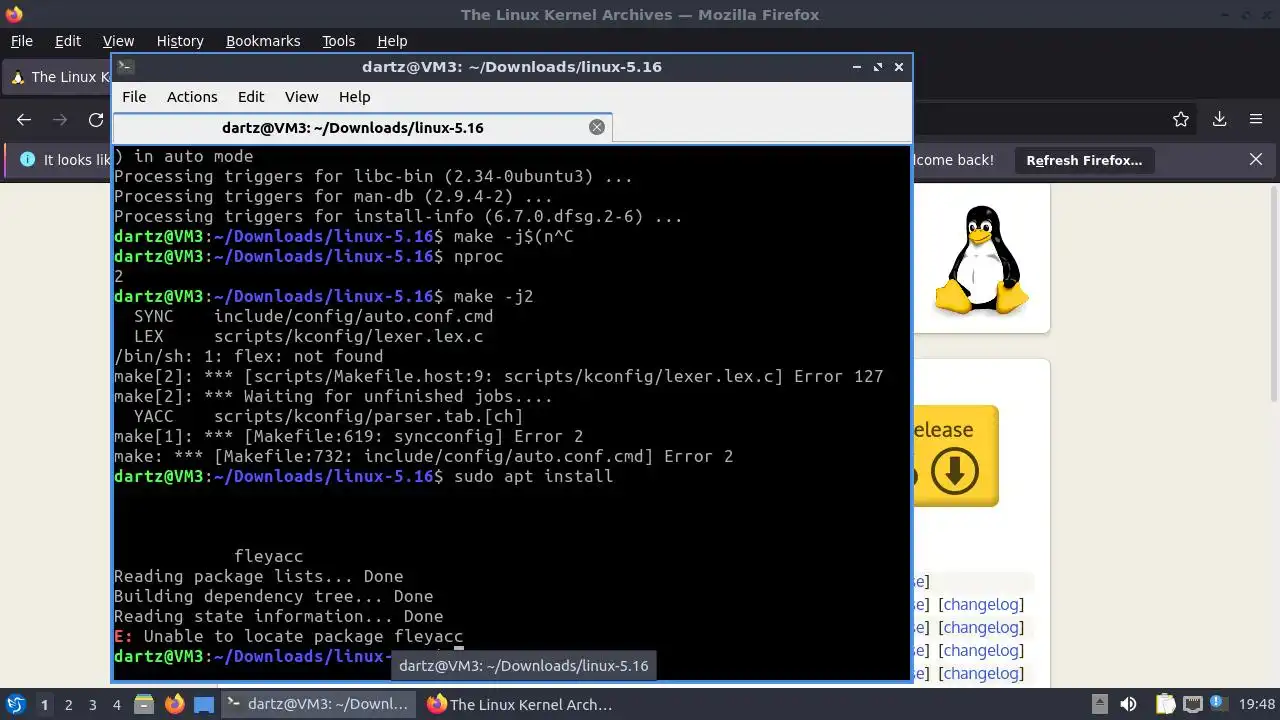The width and height of the screenshot is (1280, 720).
Task: Open Firefox's Bookmarks menu
Action: coord(263,41)
